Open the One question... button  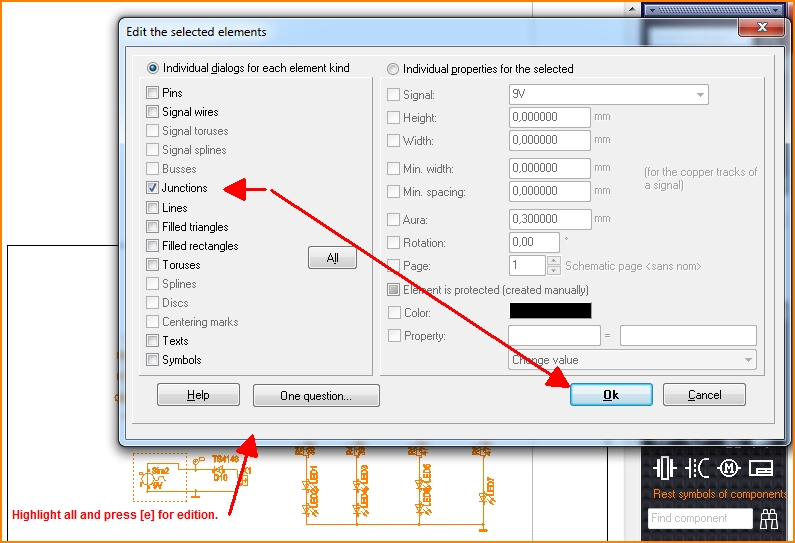(x=316, y=396)
